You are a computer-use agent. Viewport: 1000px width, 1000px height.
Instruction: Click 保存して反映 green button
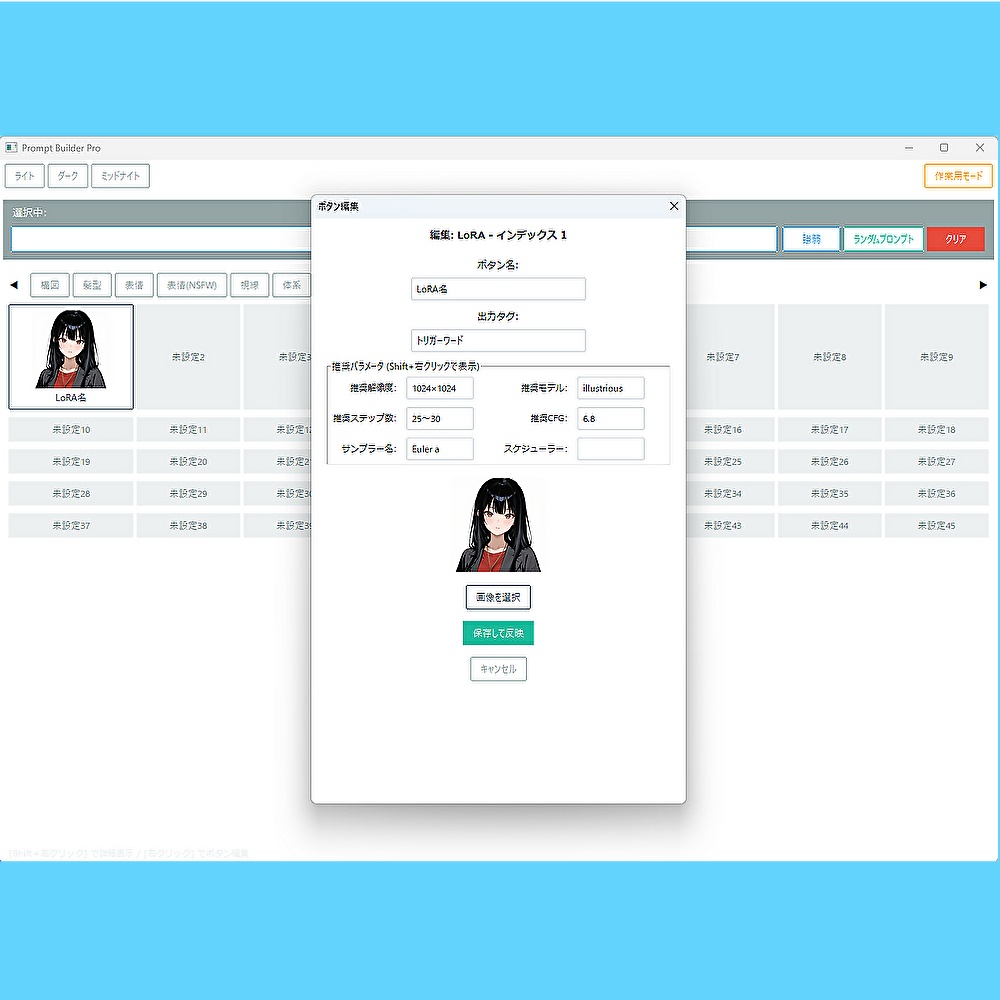pos(498,633)
